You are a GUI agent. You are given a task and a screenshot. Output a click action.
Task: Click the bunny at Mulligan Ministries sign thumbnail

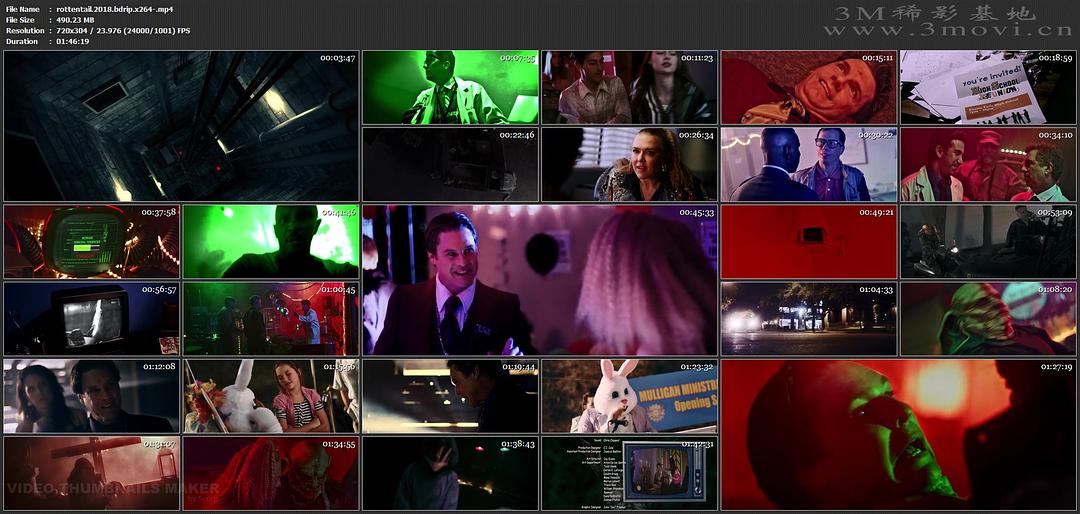click(x=630, y=396)
